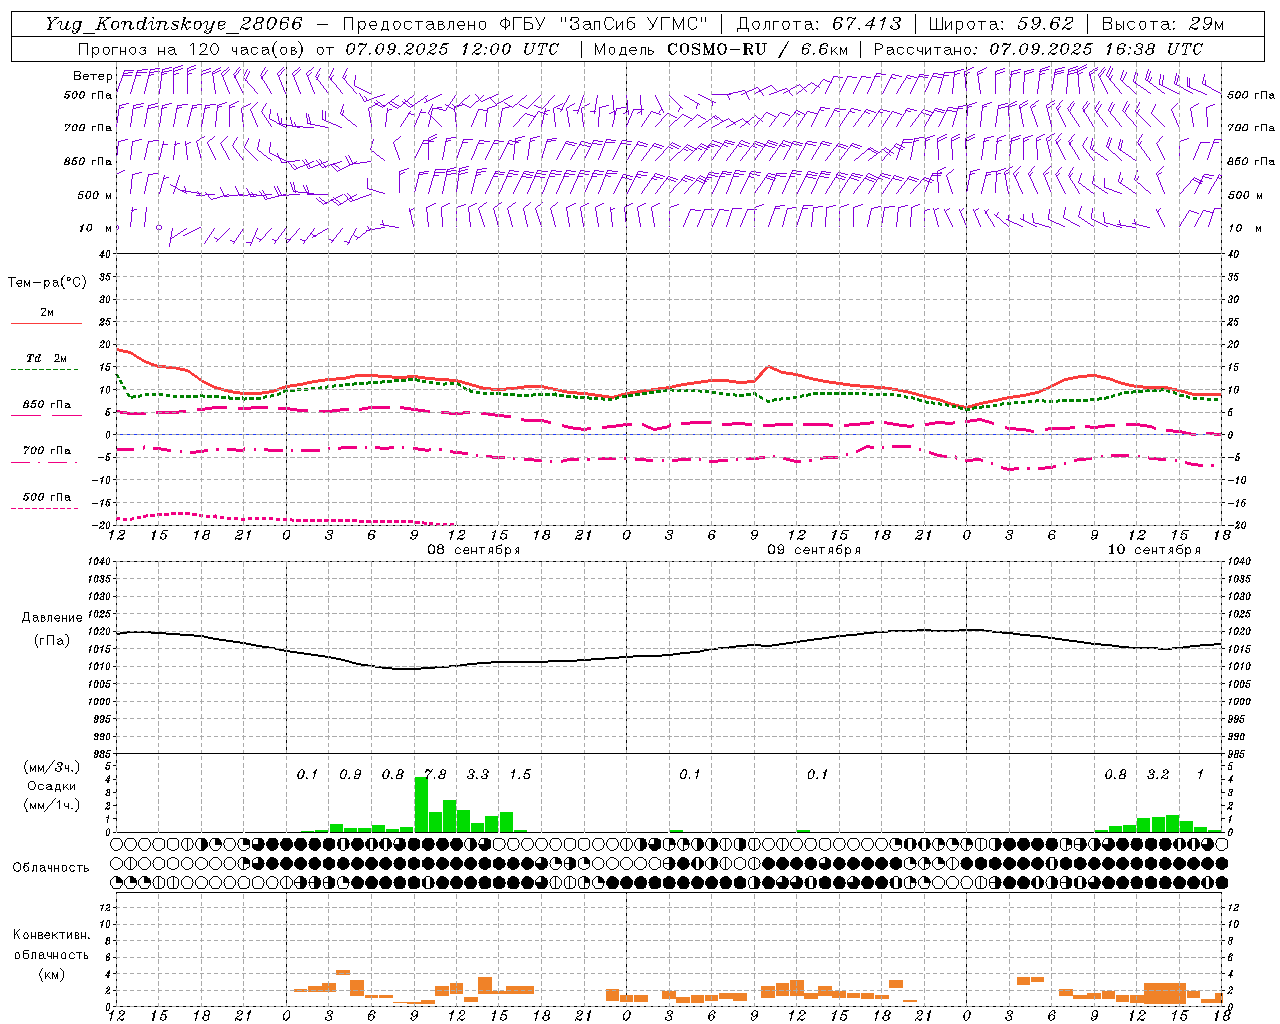Select the 'Td 2м' dew point legend entry
The width and height of the screenshot is (1280, 1024).
tap(47, 358)
